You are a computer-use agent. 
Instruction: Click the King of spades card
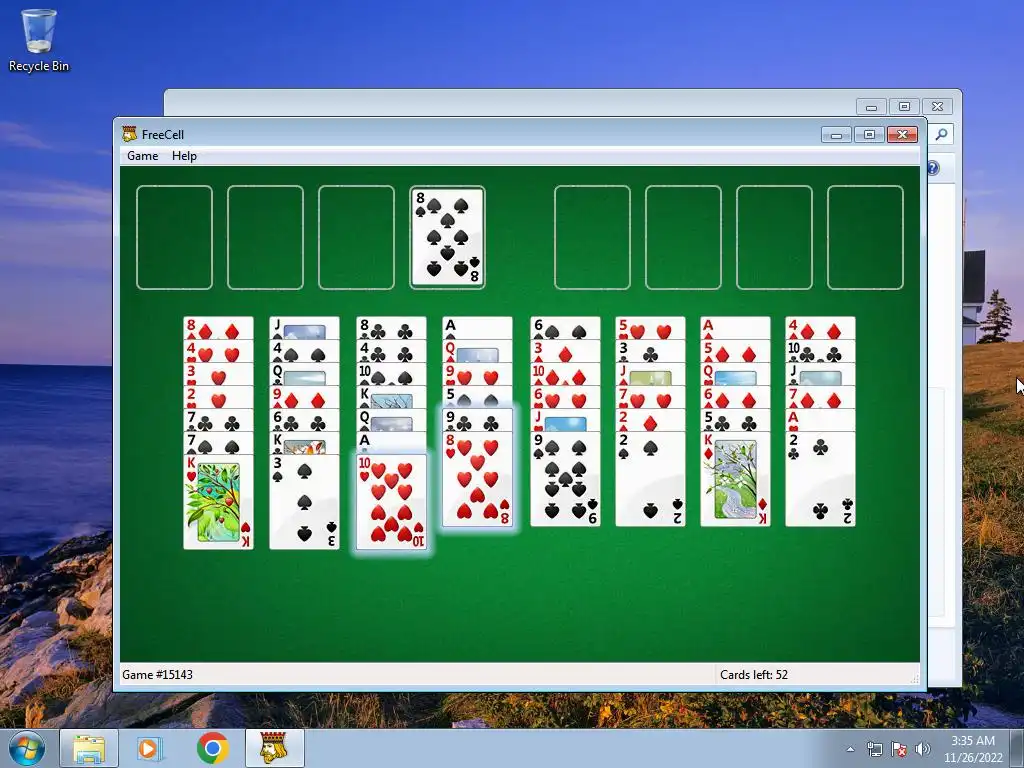tap(391, 397)
